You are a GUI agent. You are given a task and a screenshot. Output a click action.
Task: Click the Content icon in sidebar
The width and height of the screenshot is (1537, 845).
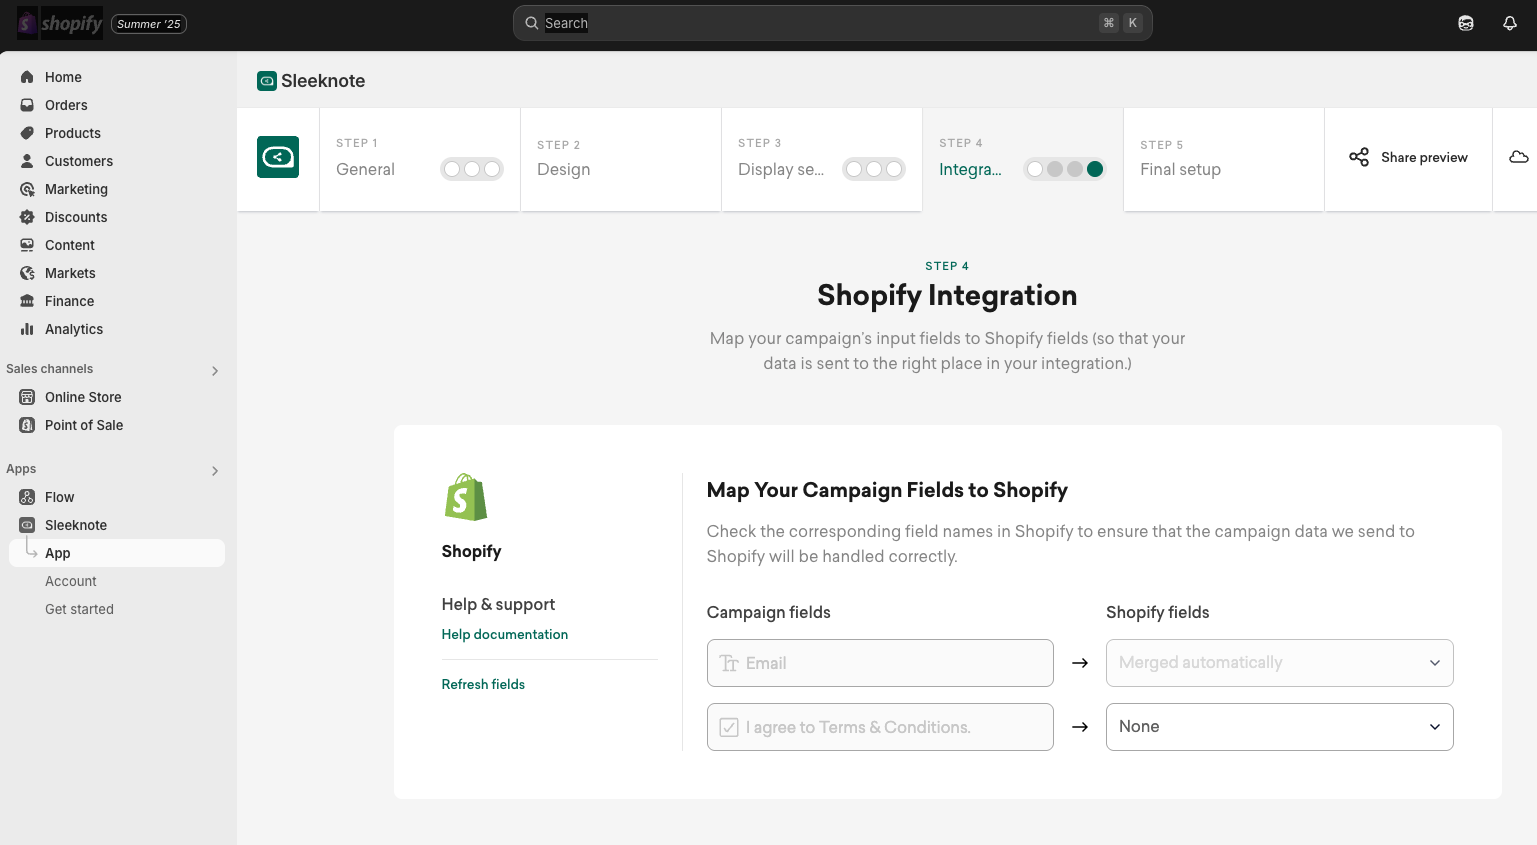coord(27,245)
